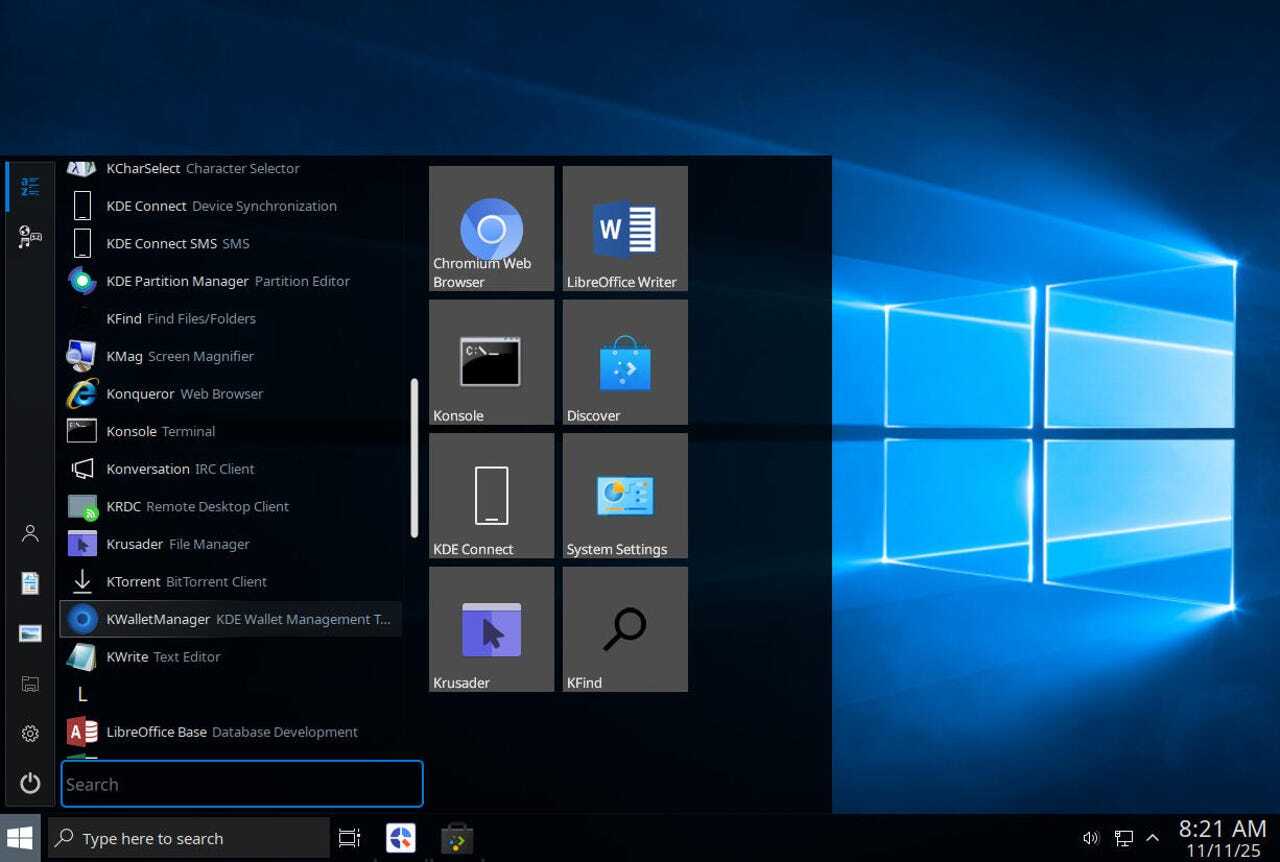The image size is (1280, 862).
Task: Open Krusader File Manager from the list
Action: pos(231,544)
